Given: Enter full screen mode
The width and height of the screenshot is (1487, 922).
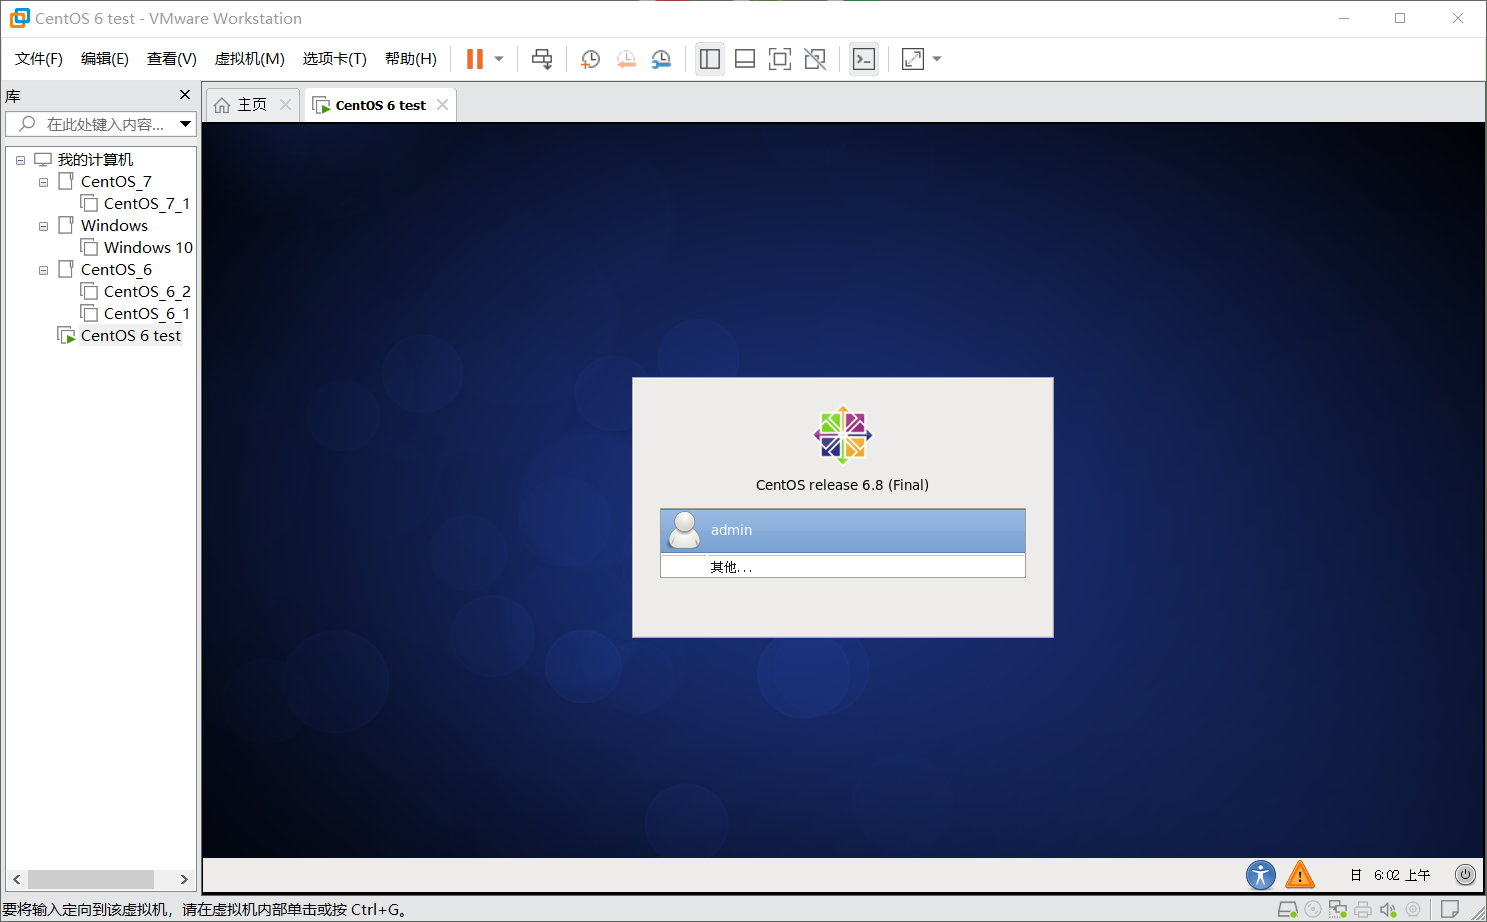Looking at the screenshot, I should (x=780, y=59).
